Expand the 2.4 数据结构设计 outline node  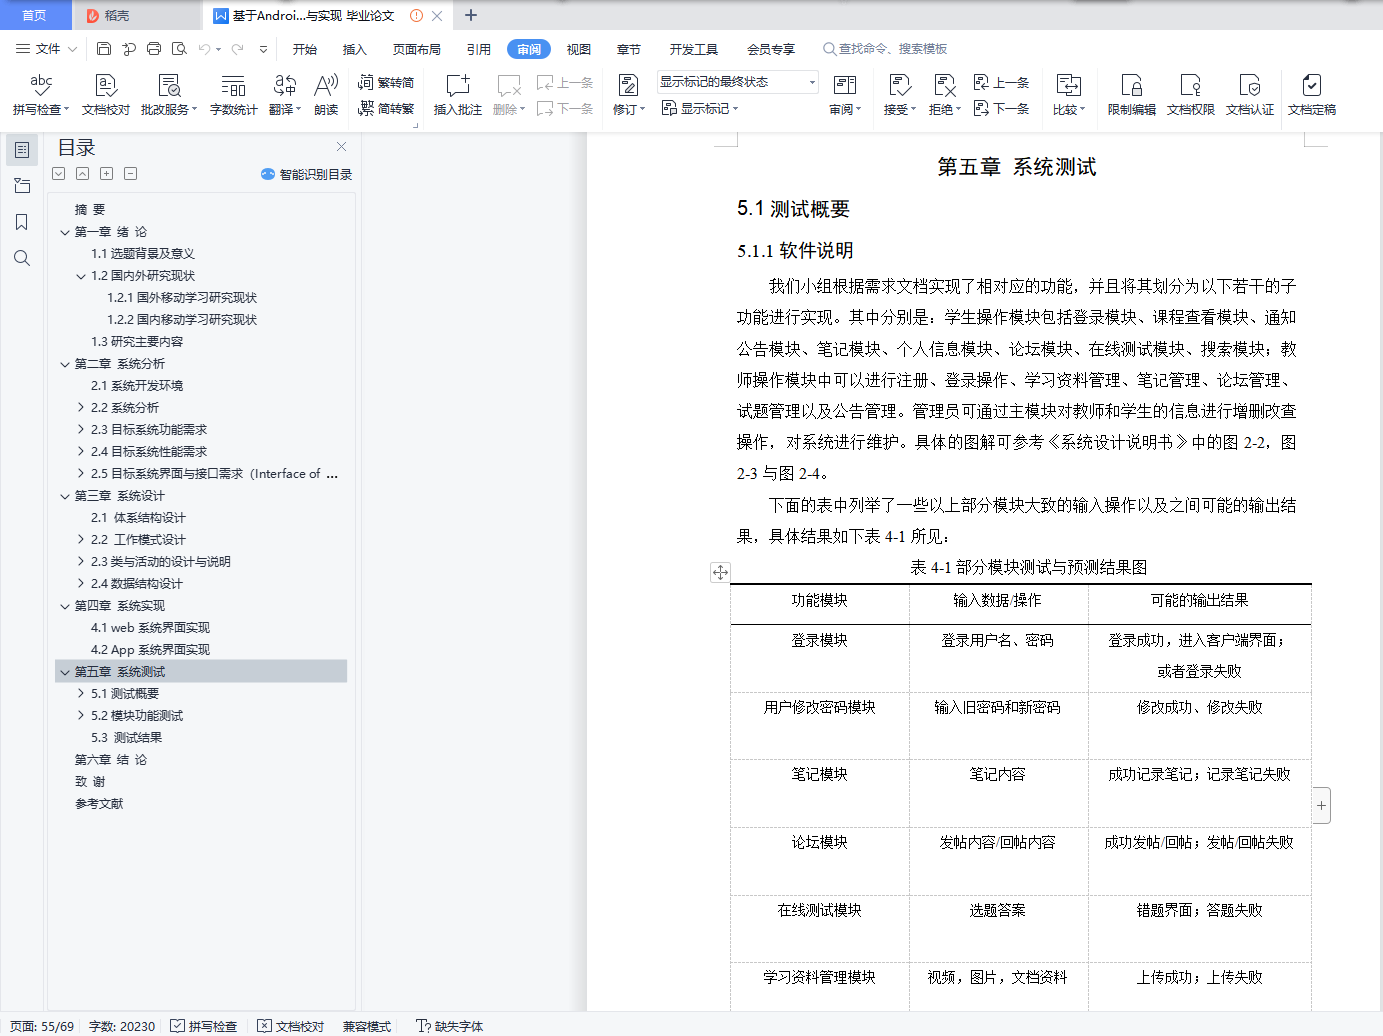[81, 584]
